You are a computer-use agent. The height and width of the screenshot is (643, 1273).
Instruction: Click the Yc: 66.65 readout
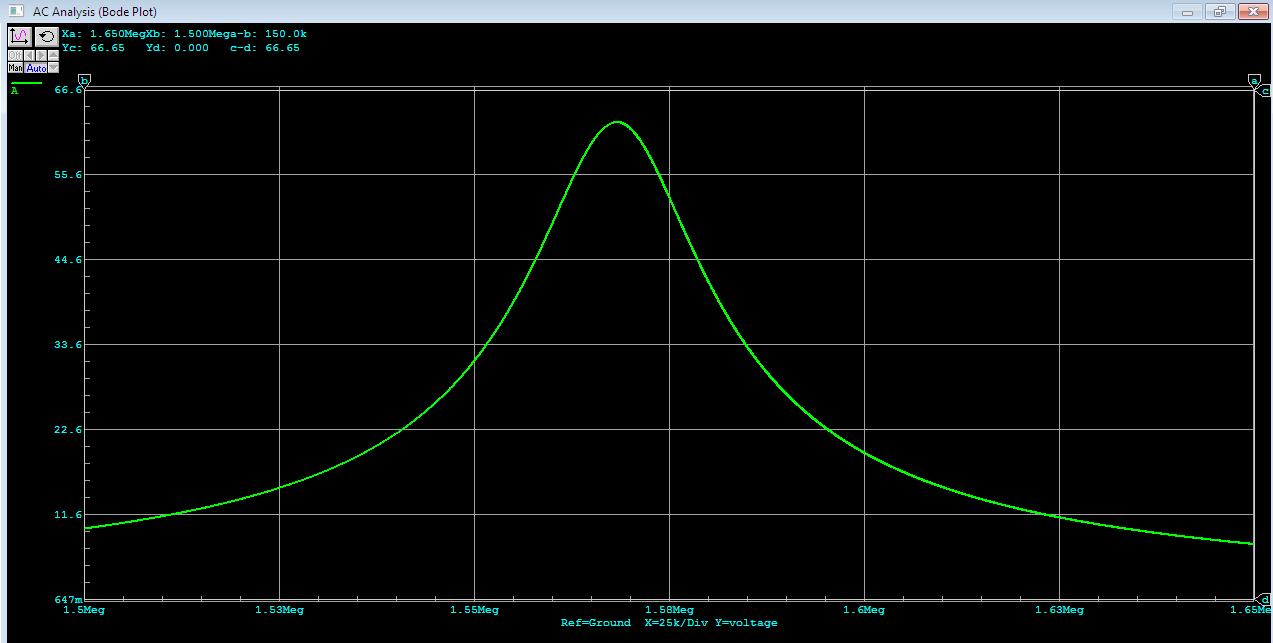pyautogui.click(x=93, y=48)
